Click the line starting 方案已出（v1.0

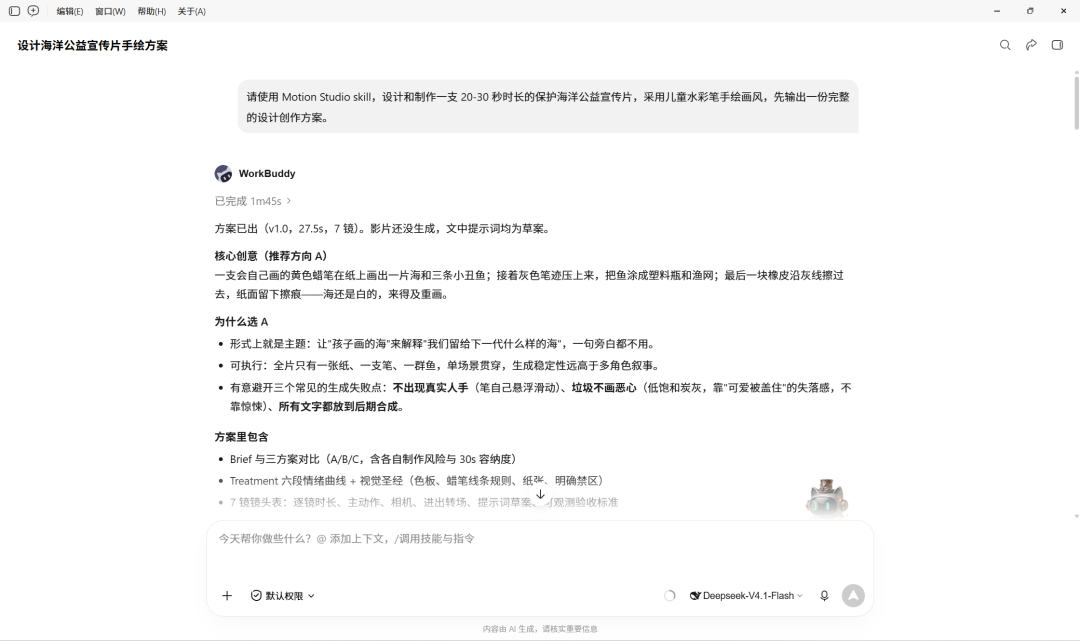[384, 229]
